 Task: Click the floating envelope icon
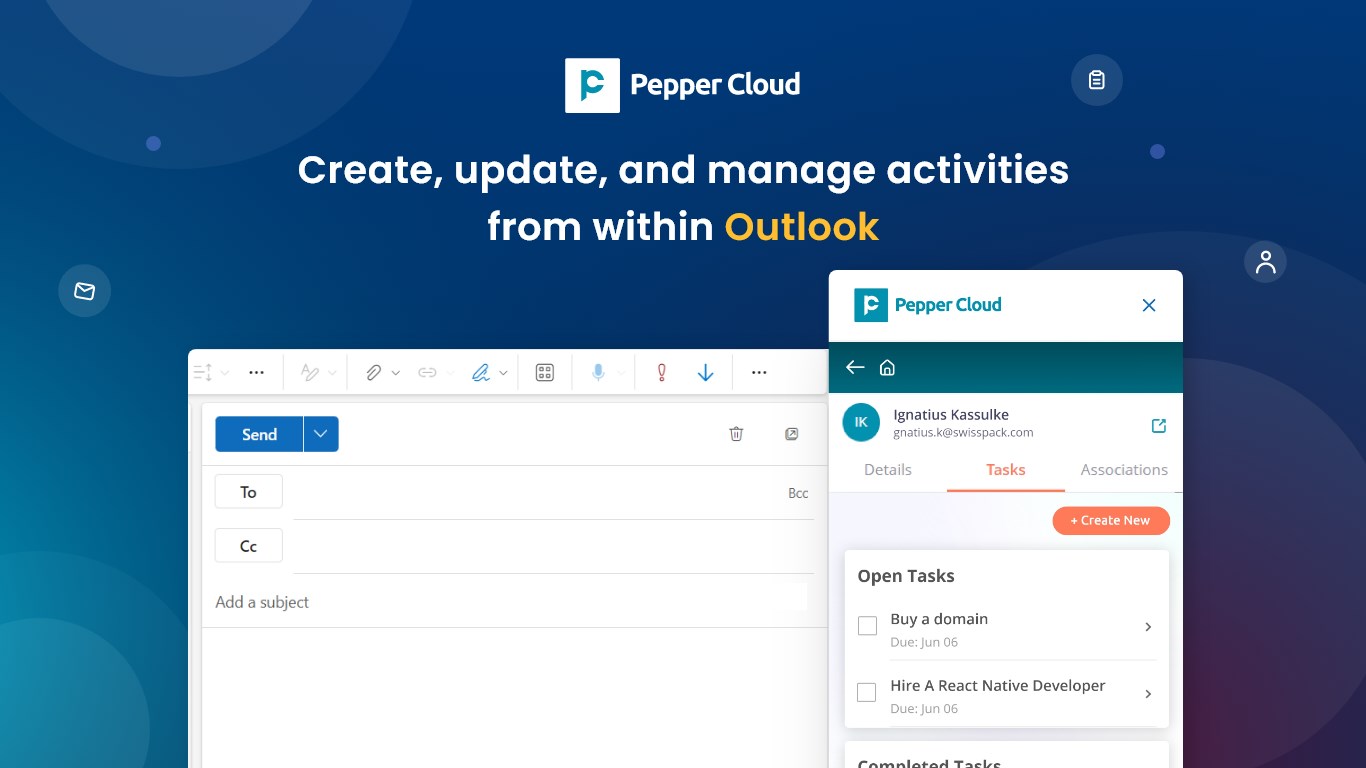85,291
